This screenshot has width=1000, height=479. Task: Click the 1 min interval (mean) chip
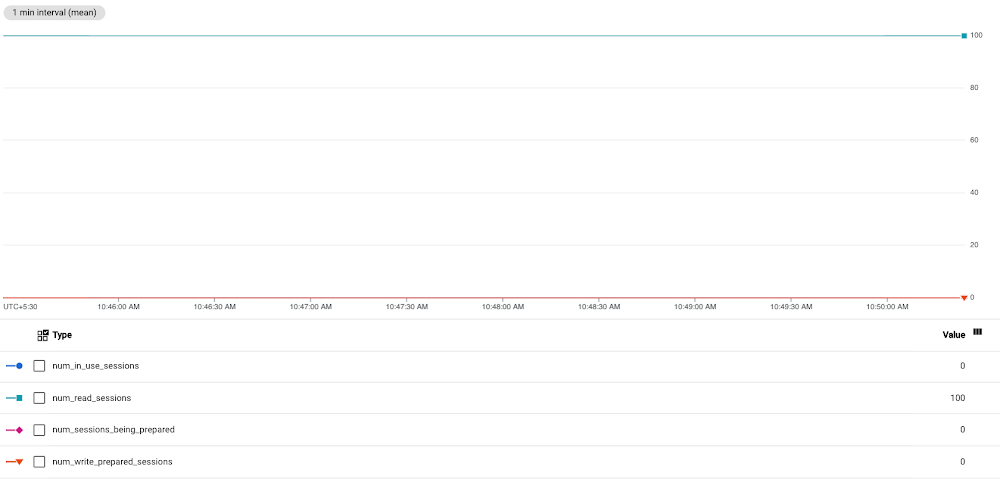point(55,14)
